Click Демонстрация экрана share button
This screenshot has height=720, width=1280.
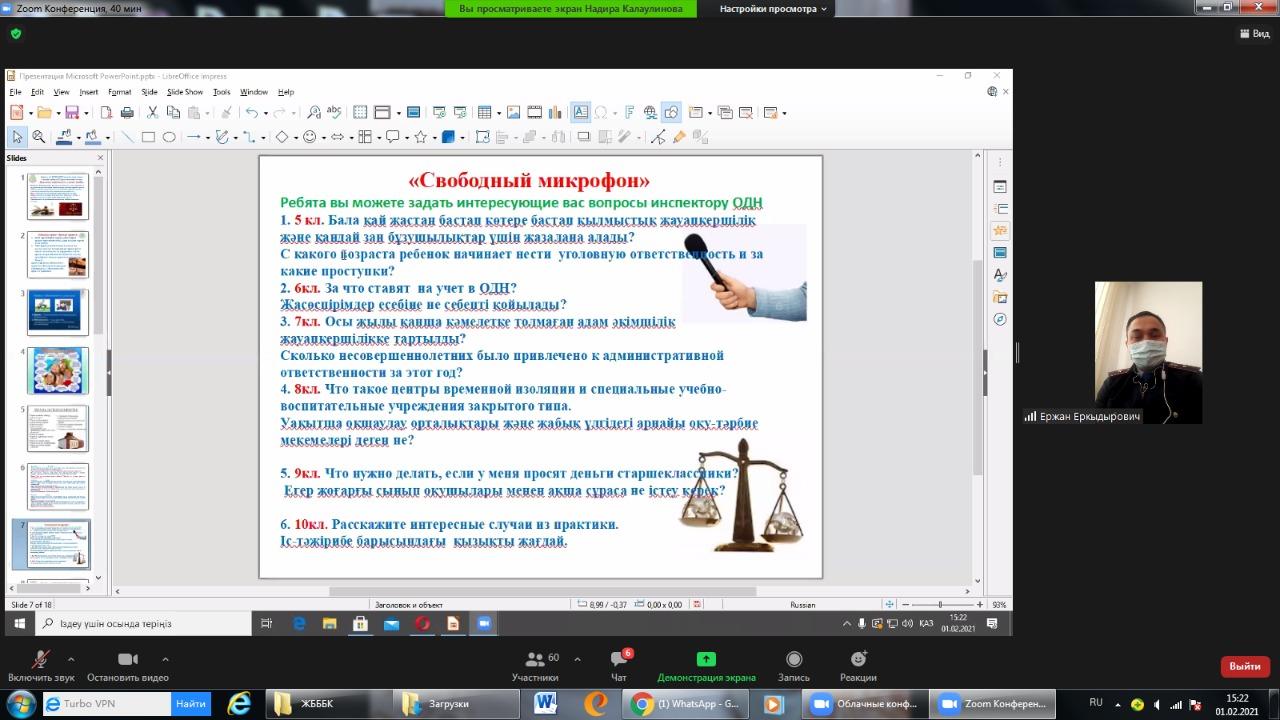click(706, 666)
